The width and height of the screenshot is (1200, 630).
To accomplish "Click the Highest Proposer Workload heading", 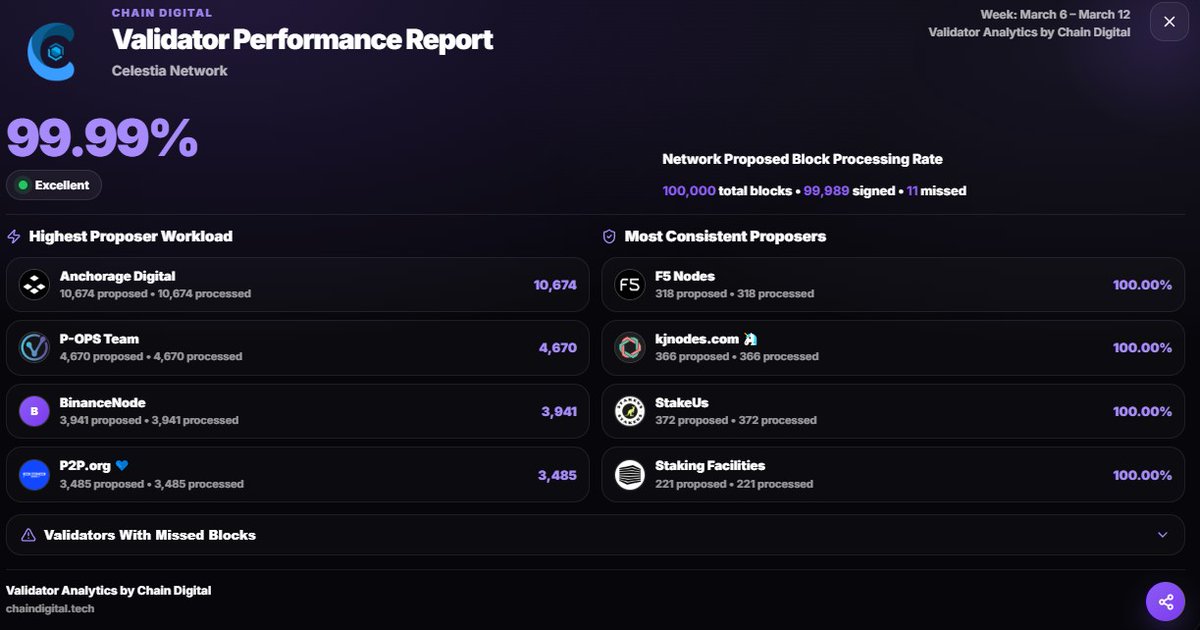I will click(x=131, y=237).
